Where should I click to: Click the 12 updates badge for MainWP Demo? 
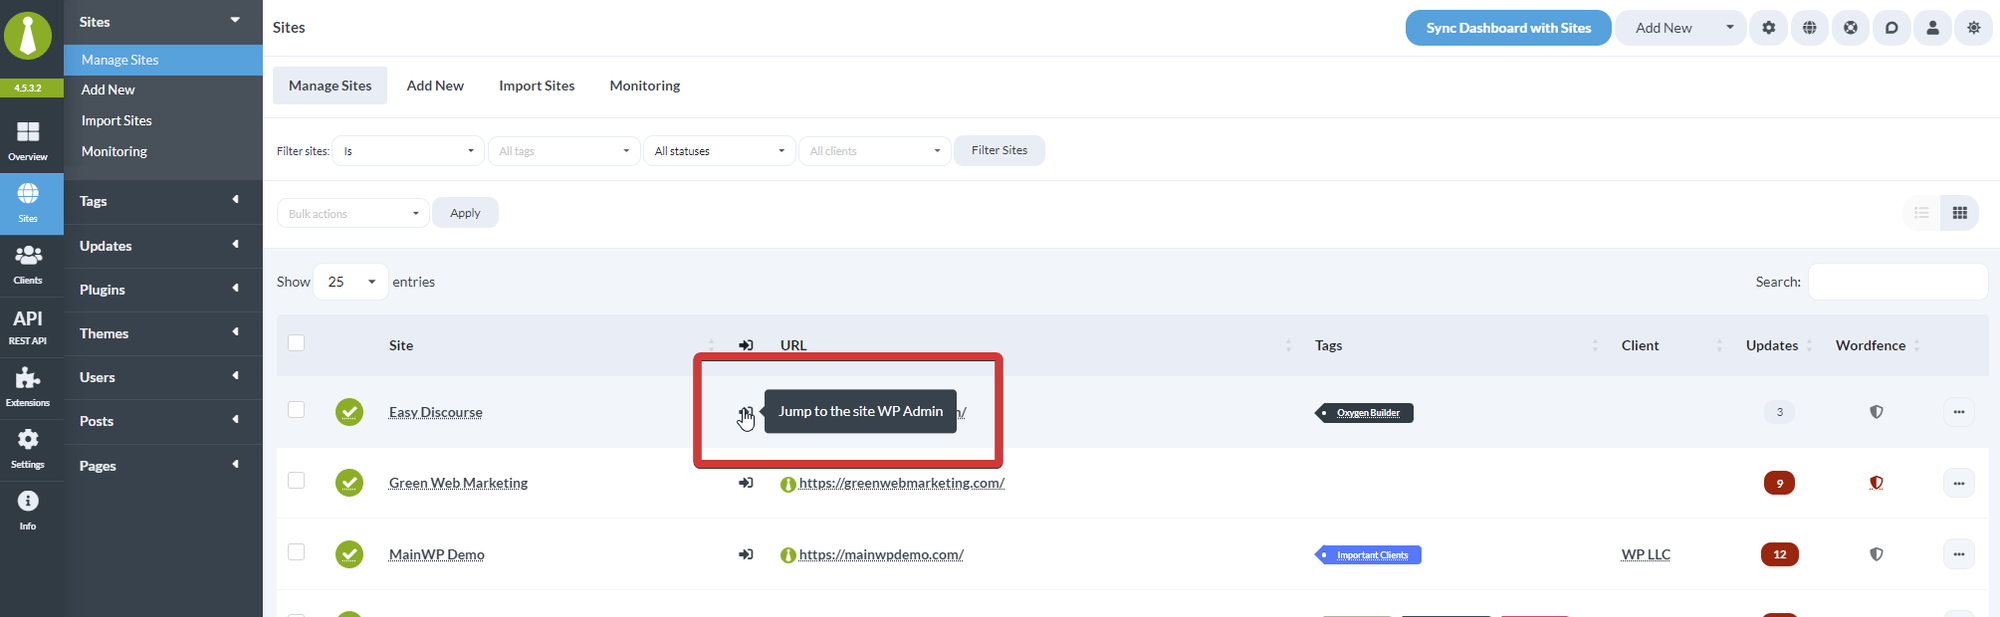(x=1779, y=554)
